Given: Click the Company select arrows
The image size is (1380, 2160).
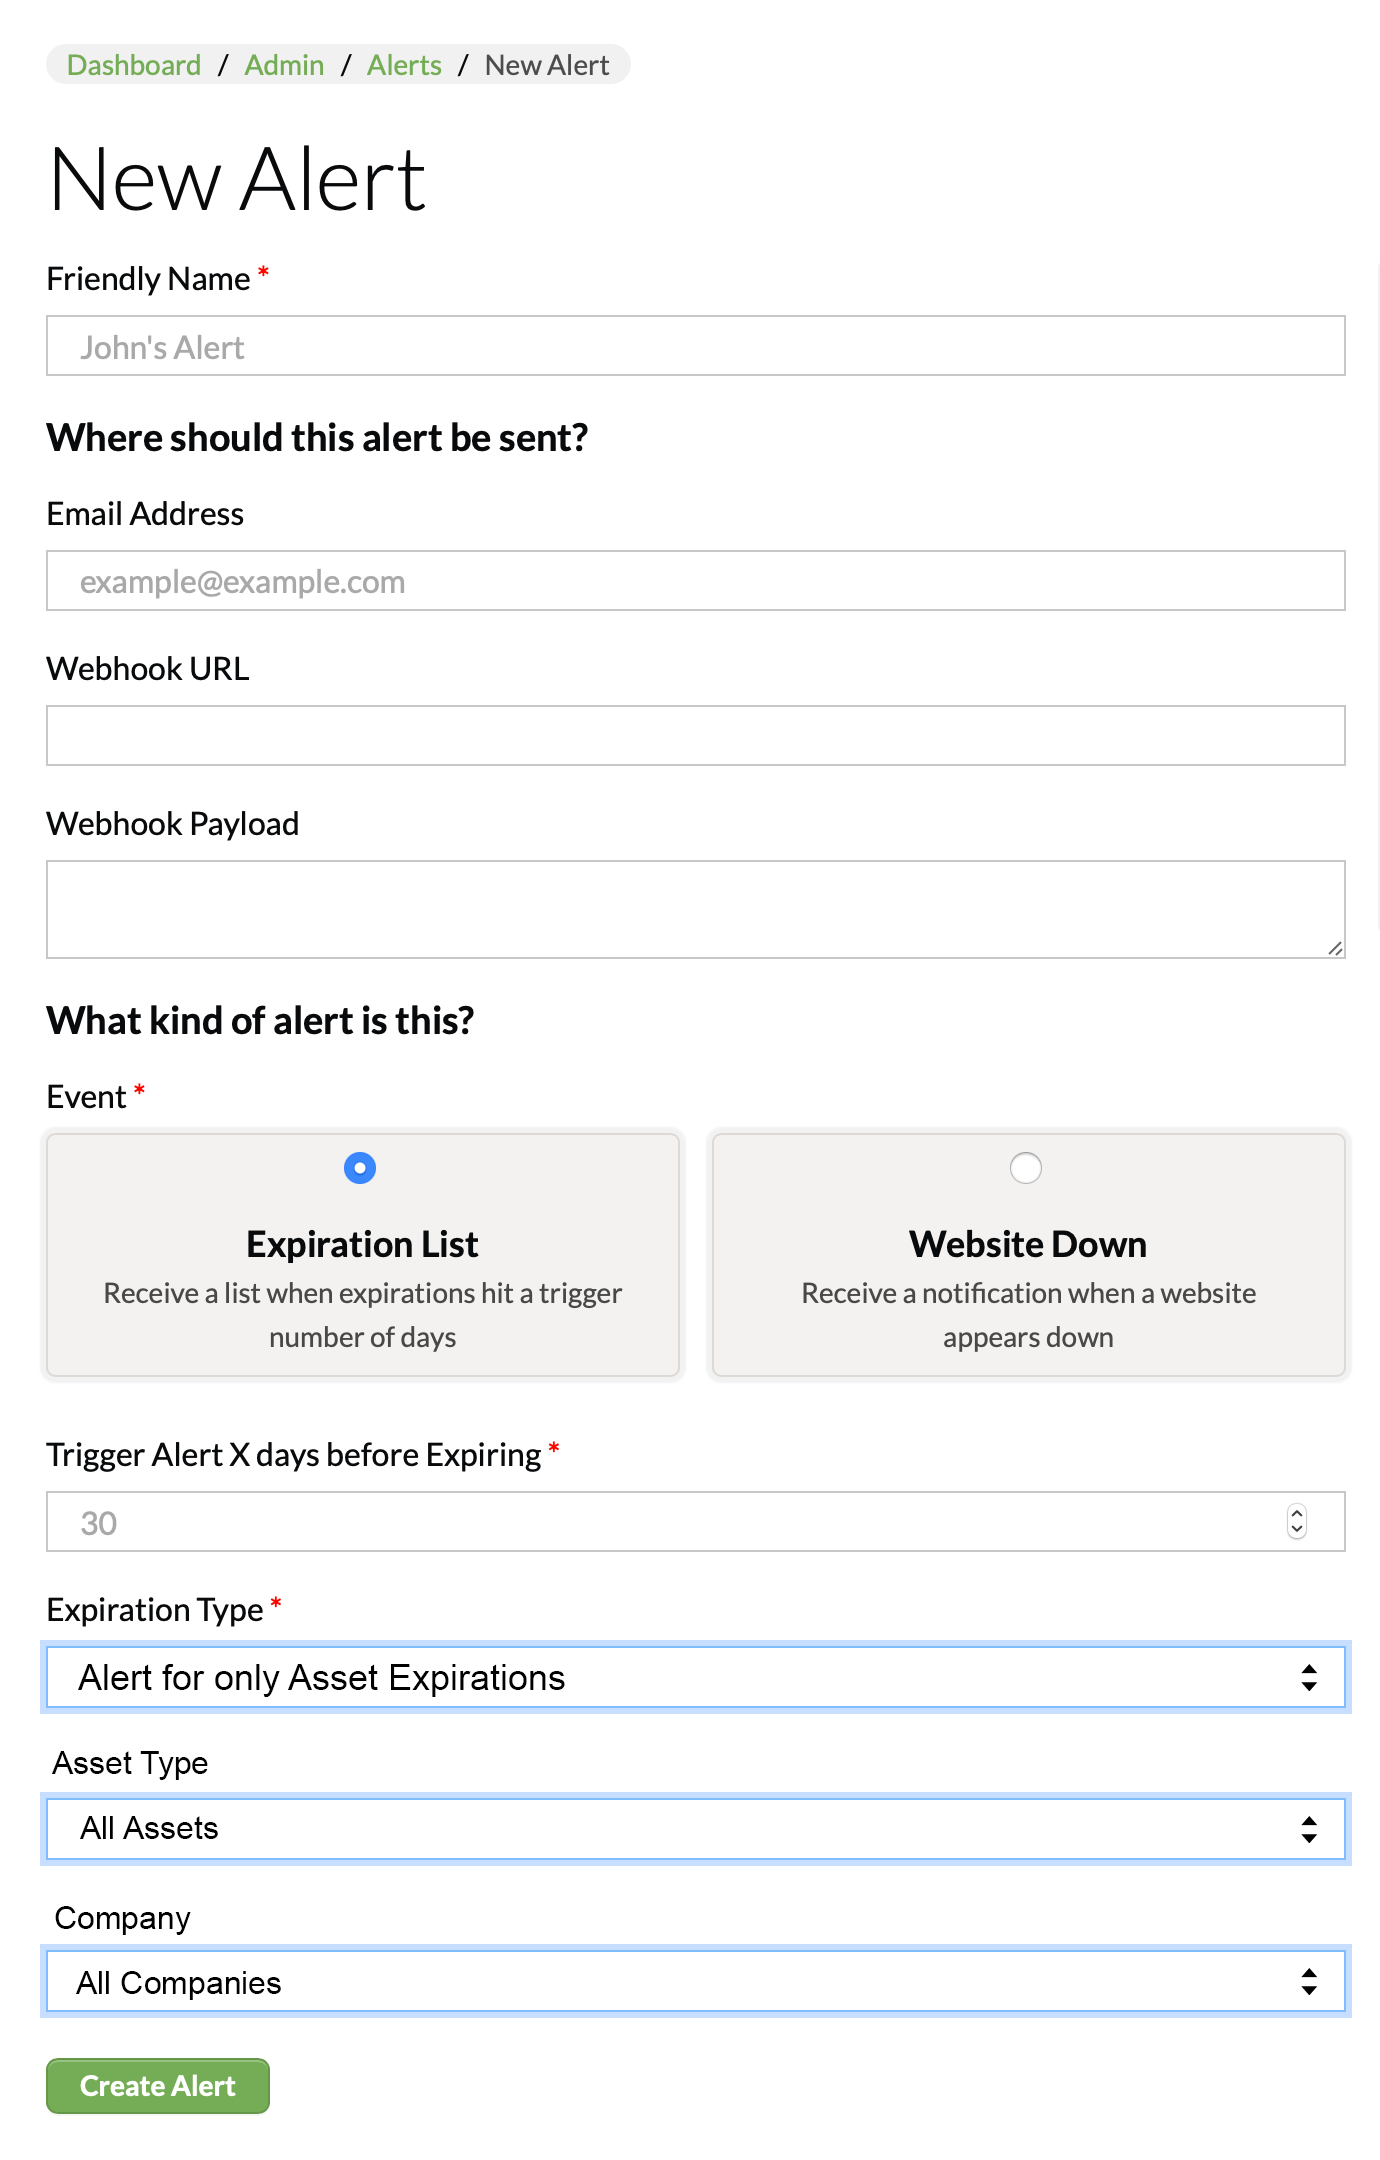Looking at the screenshot, I should click(1309, 1982).
